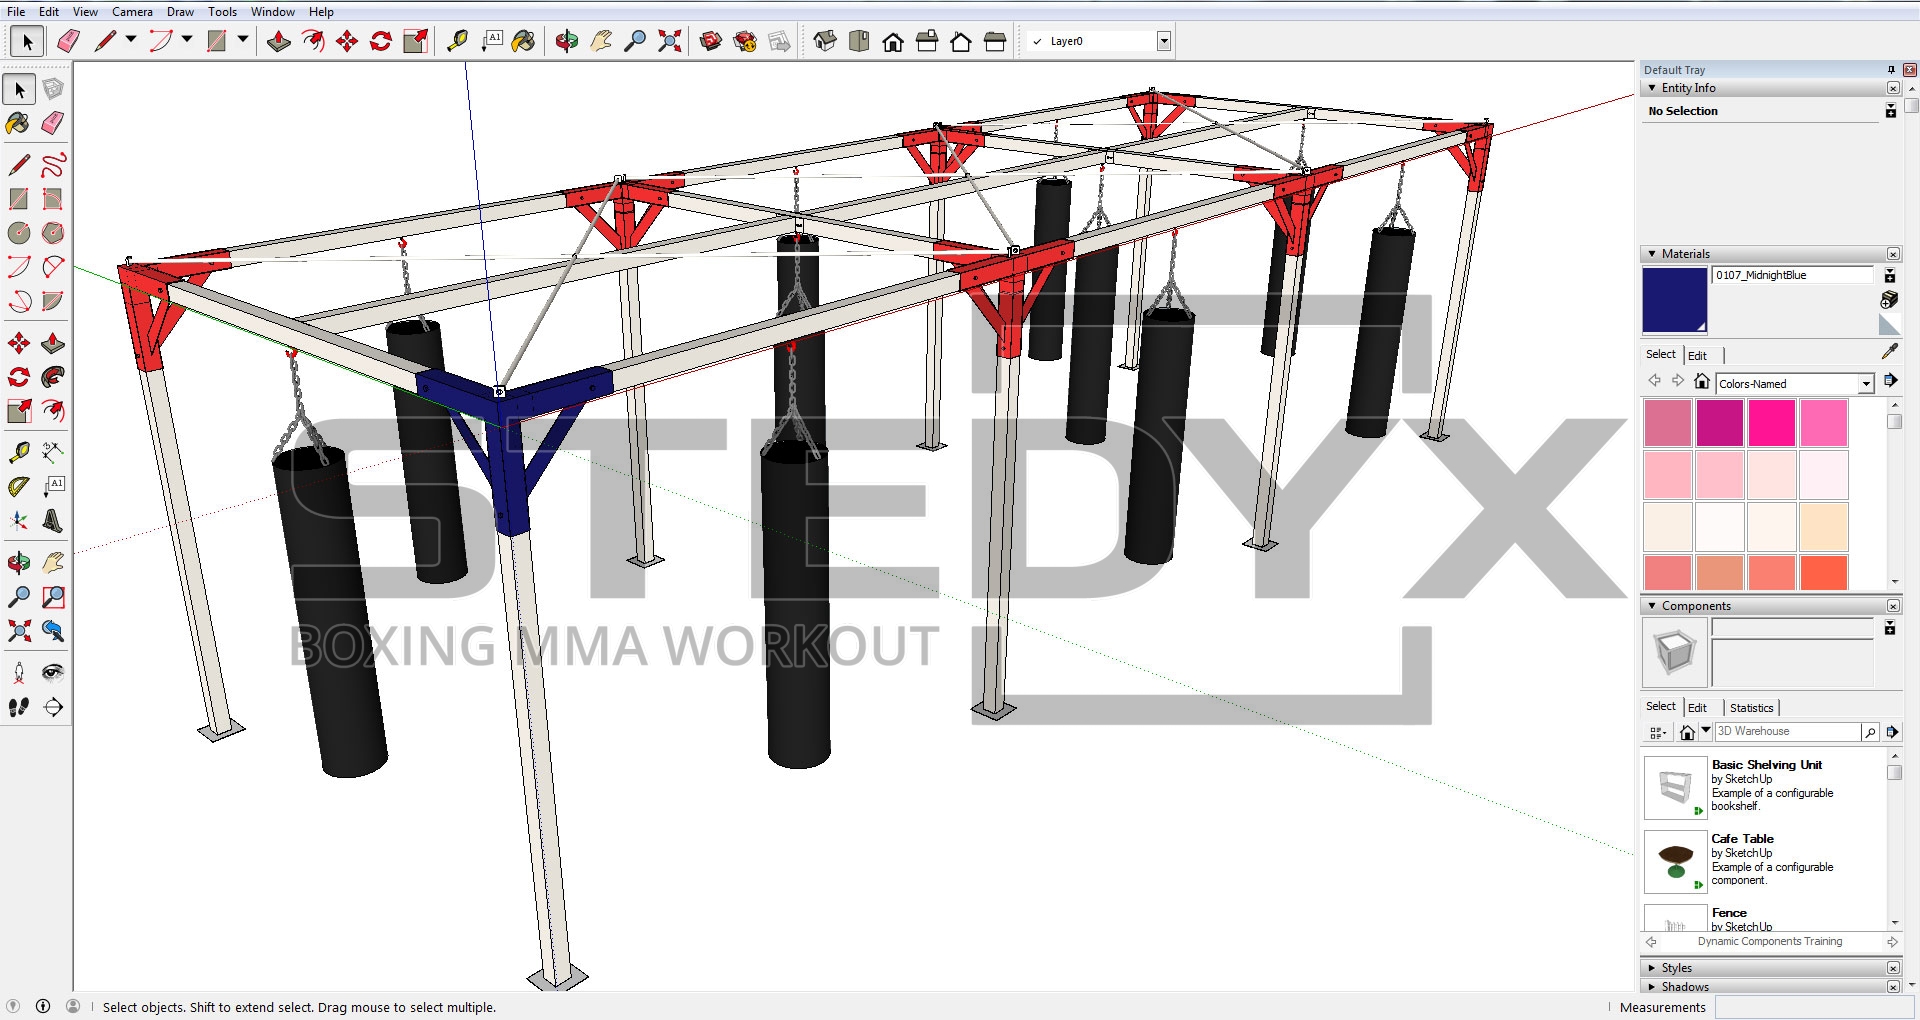This screenshot has width=1920, height=1020.
Task: Switch to Front view house icon
Action: pos(893,41)
